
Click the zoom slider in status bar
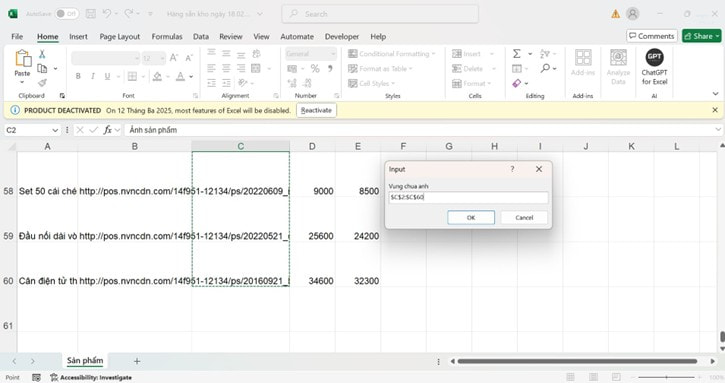coord(666,377)
